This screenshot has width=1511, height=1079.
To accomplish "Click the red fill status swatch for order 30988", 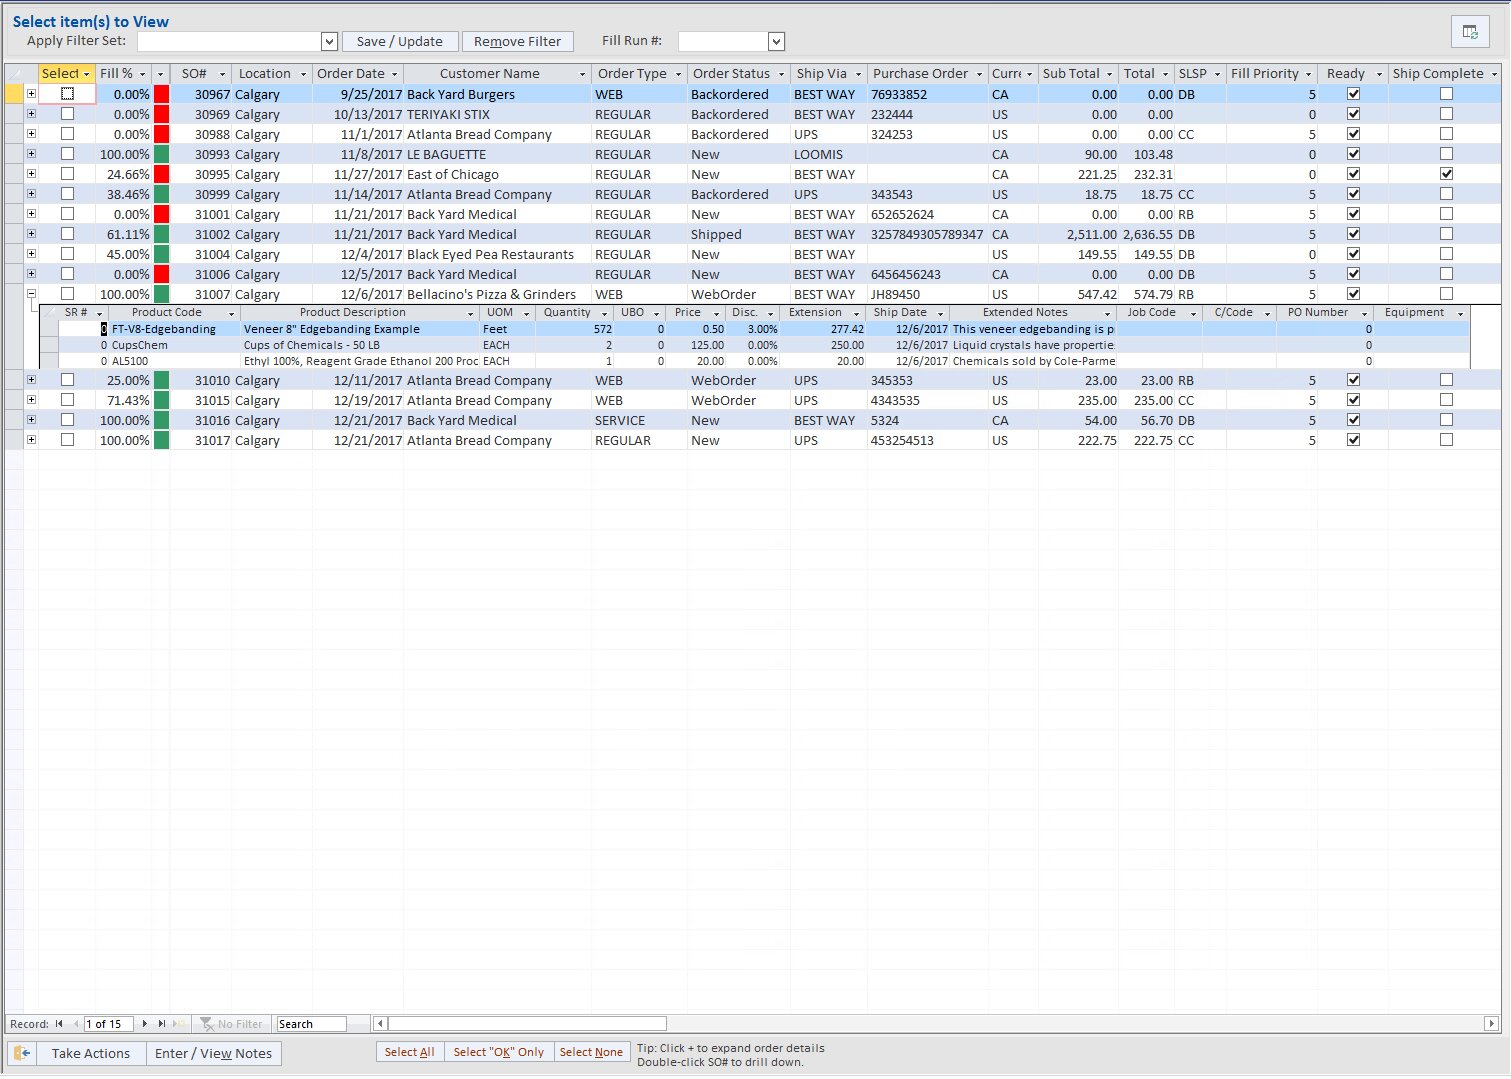I will tap(161, 134).
